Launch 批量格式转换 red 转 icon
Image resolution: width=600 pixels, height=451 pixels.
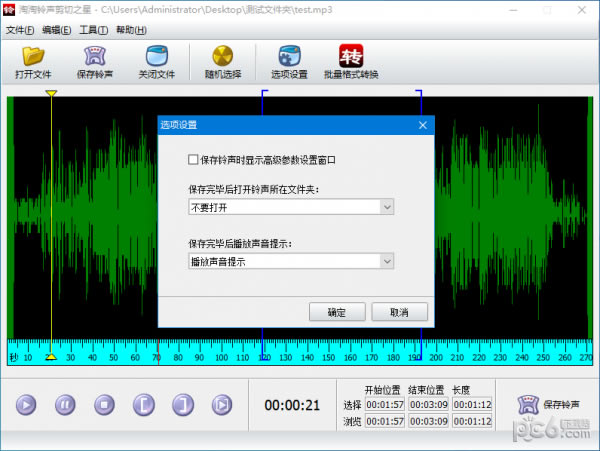tap(351, 56)
